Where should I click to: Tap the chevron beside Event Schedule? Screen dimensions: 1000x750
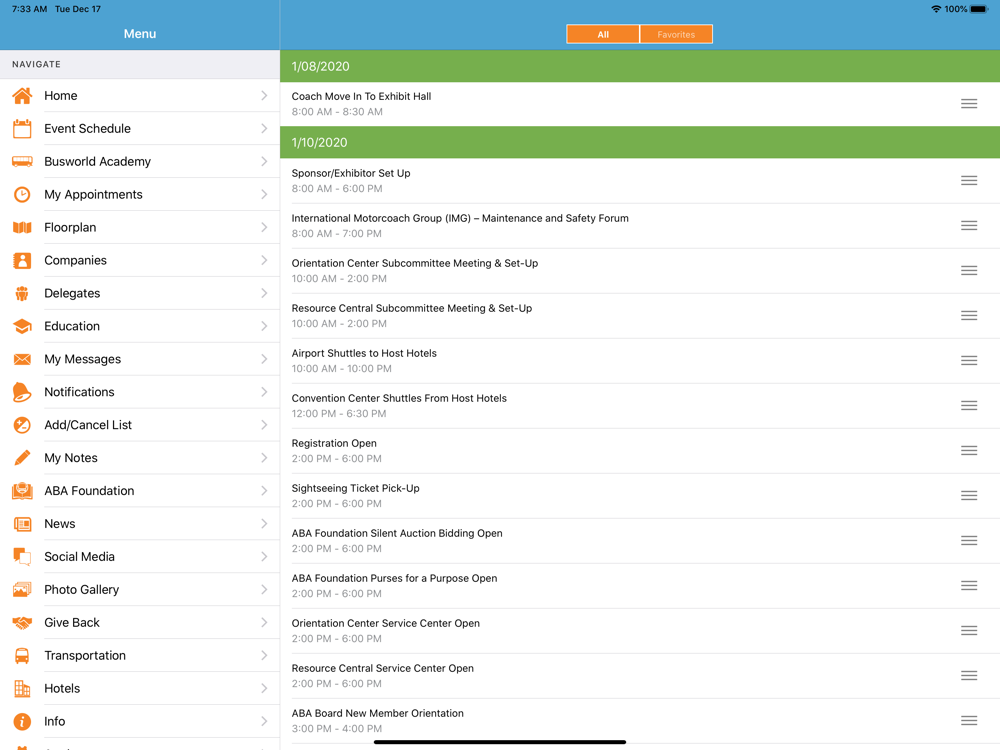coord(264,129)
